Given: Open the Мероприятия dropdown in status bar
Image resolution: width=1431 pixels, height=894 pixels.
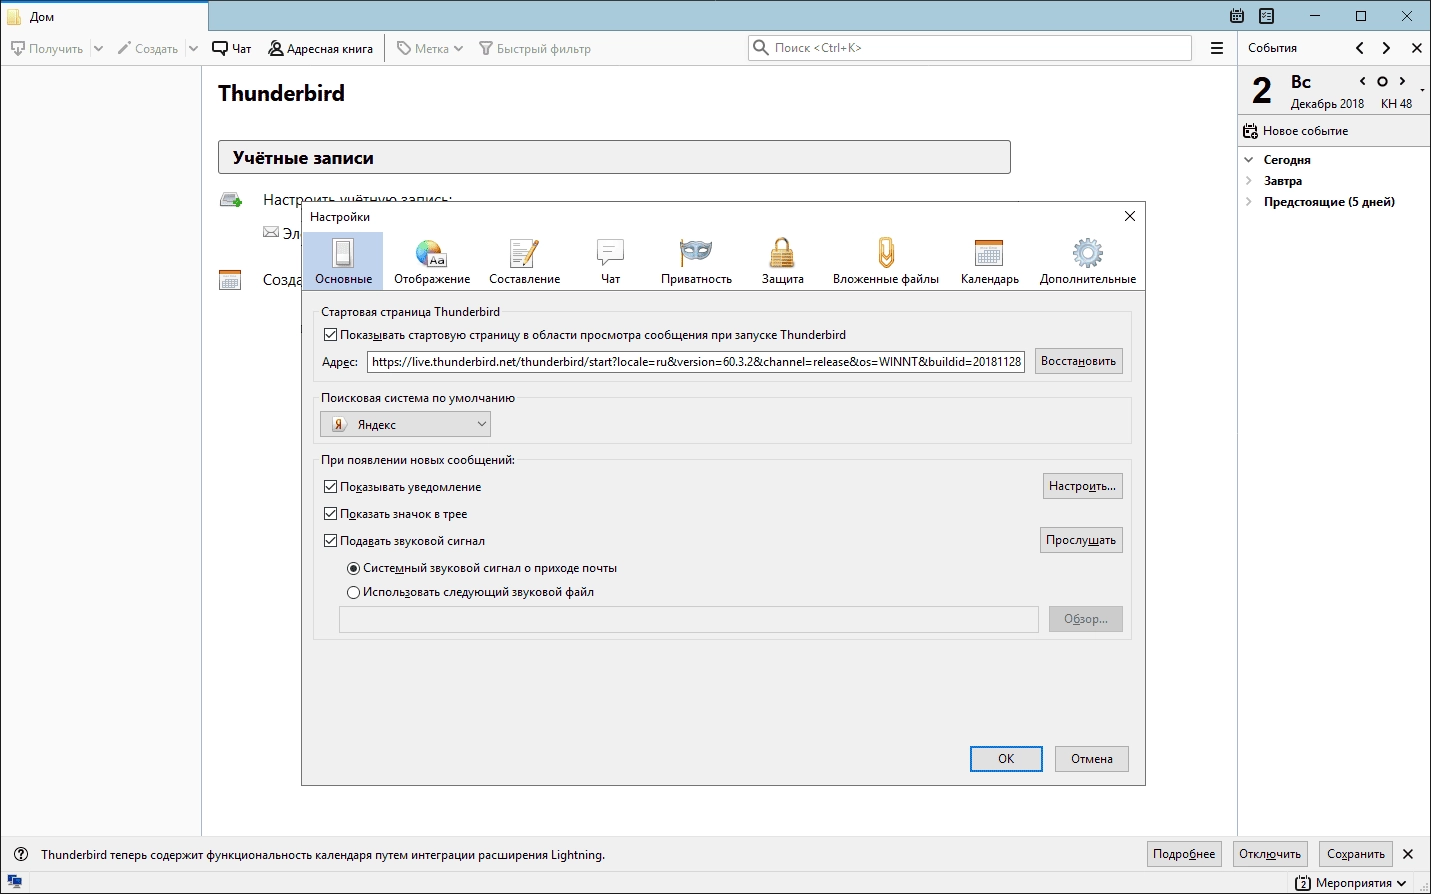Looking at the screenshot, I should tap(1352, 883).
